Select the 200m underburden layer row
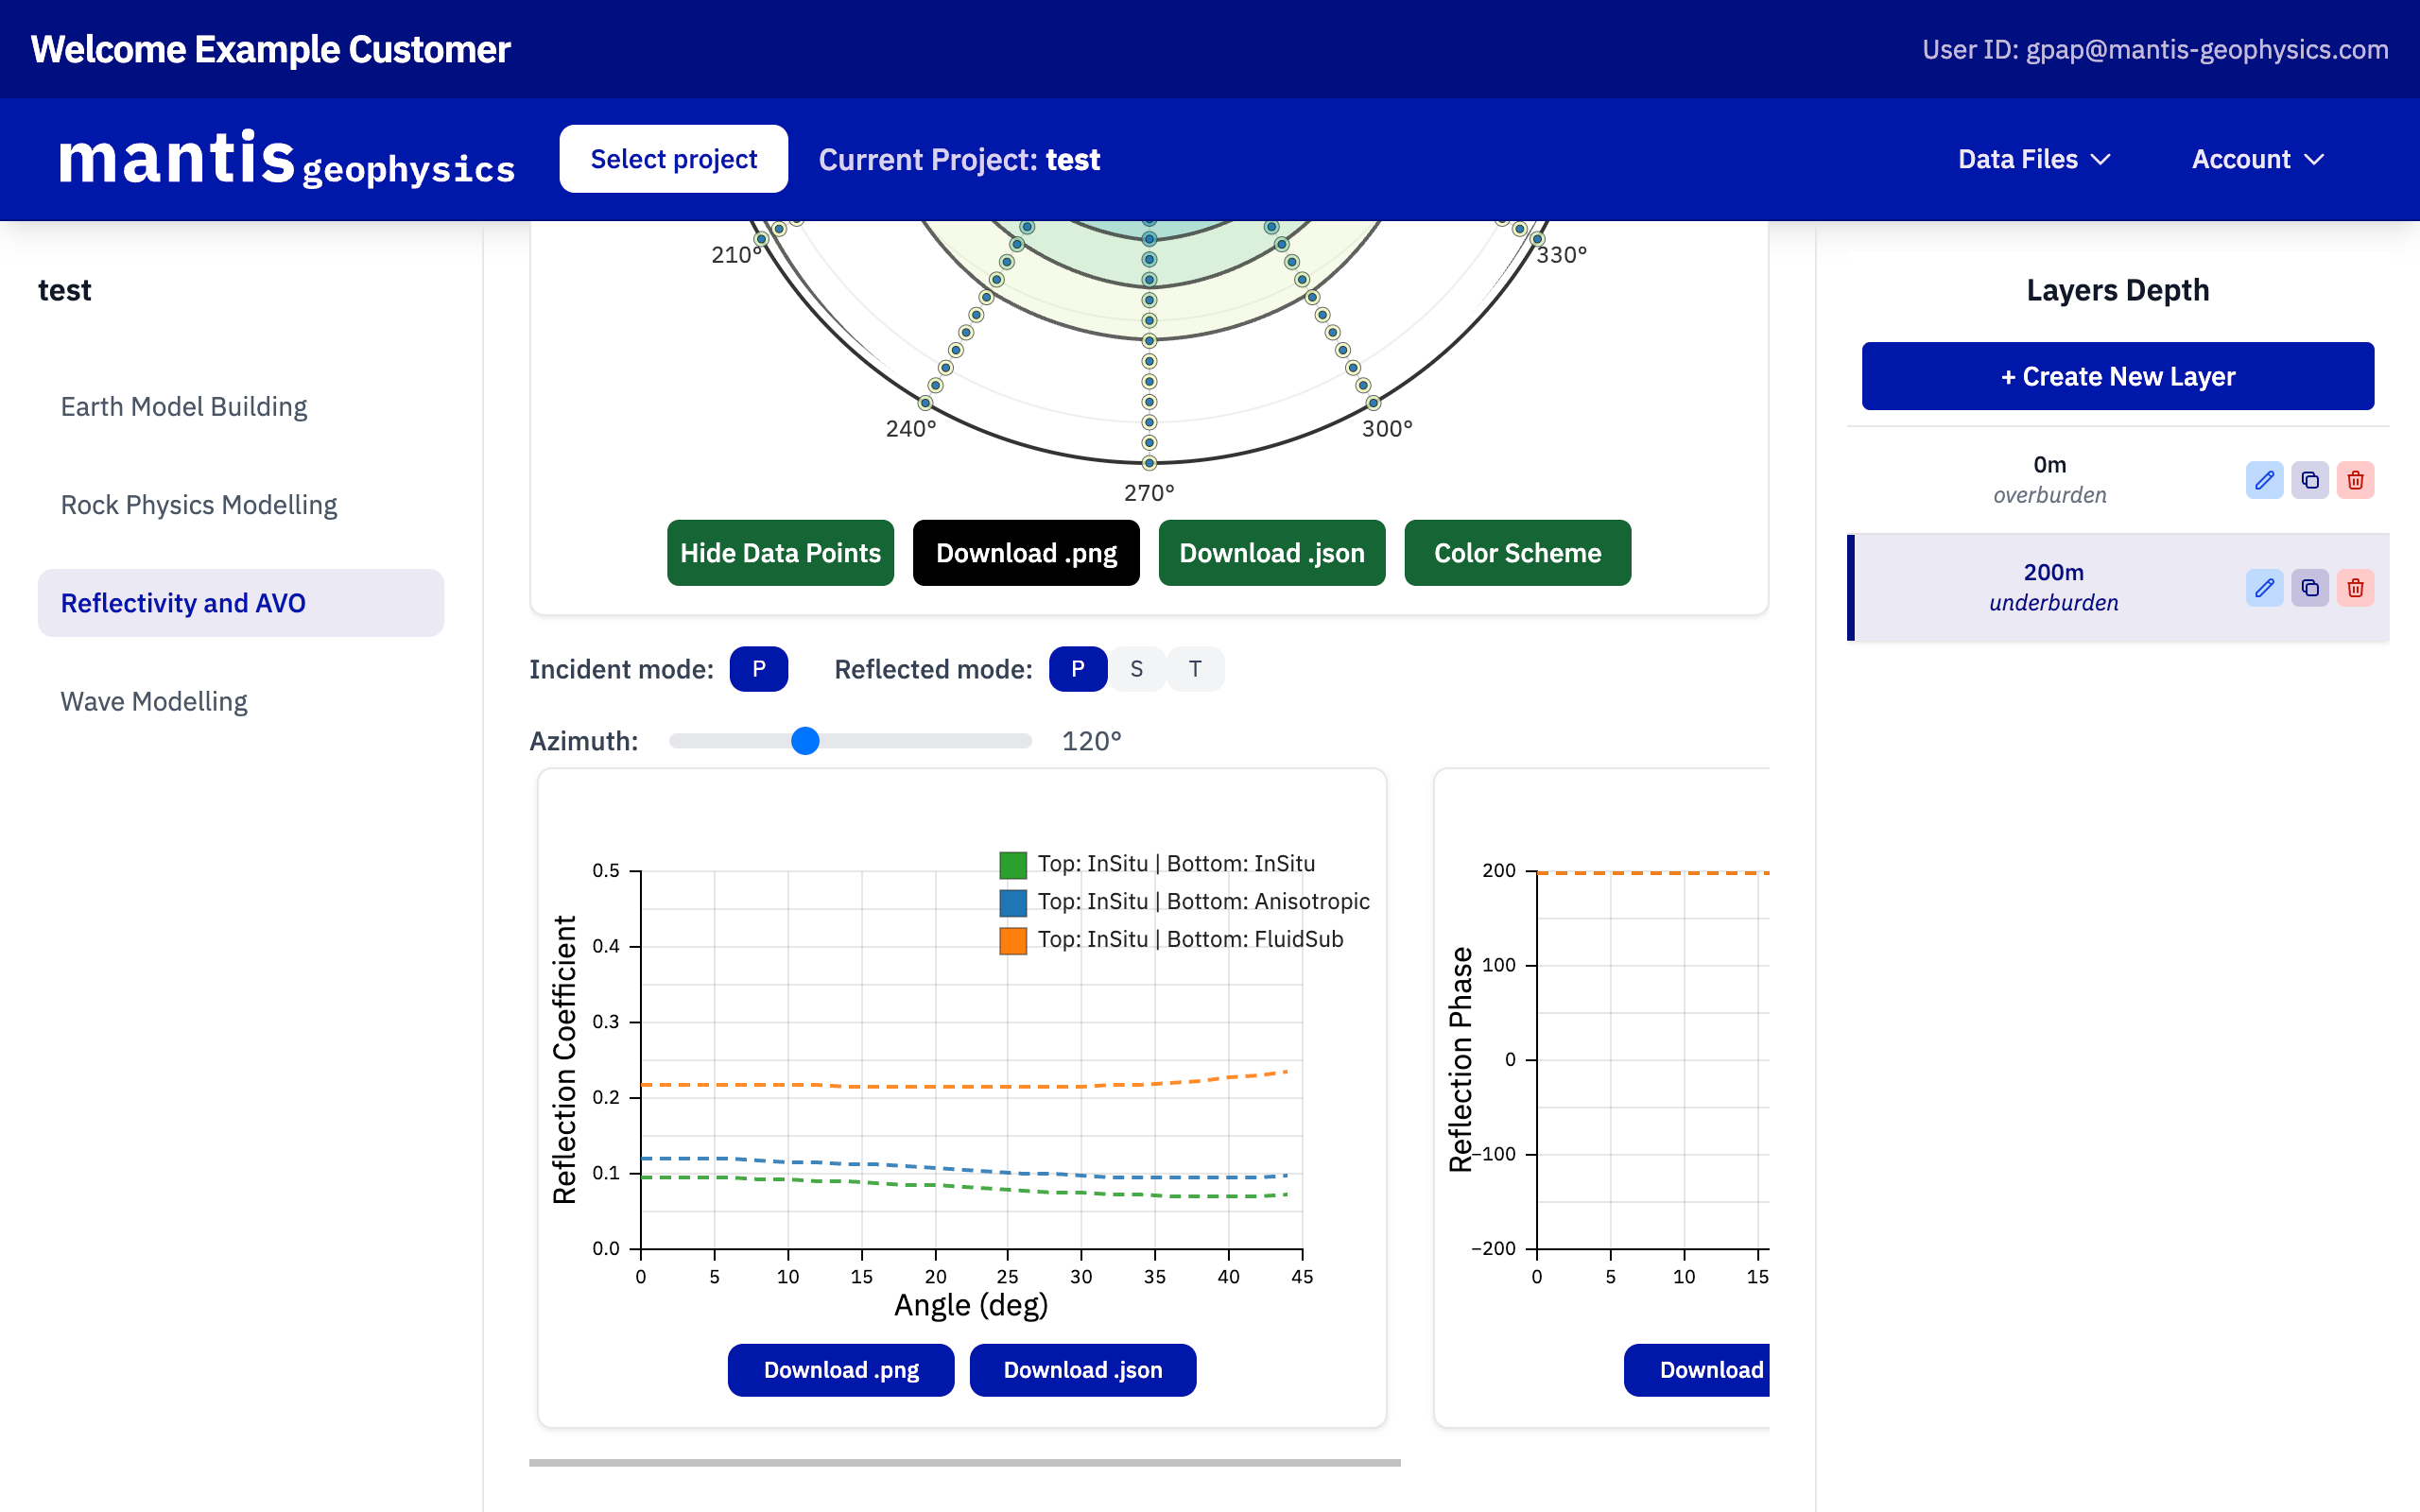 tap(2118, 588)
